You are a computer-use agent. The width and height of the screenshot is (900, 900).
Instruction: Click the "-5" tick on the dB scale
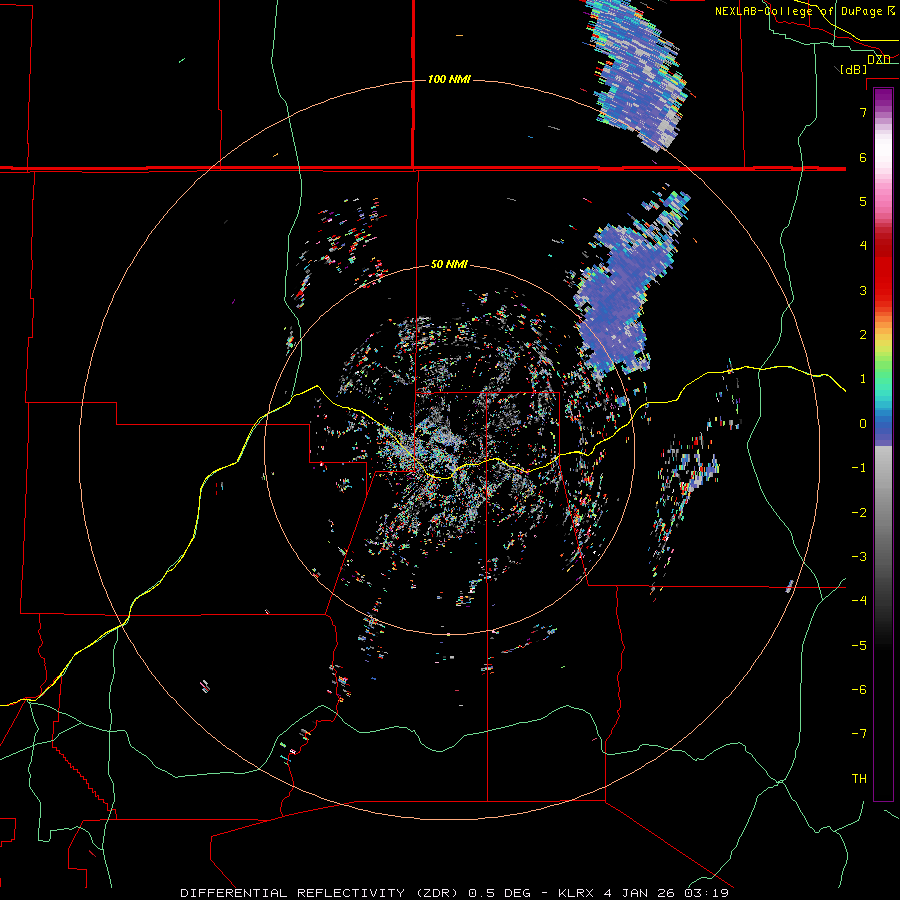859,646
